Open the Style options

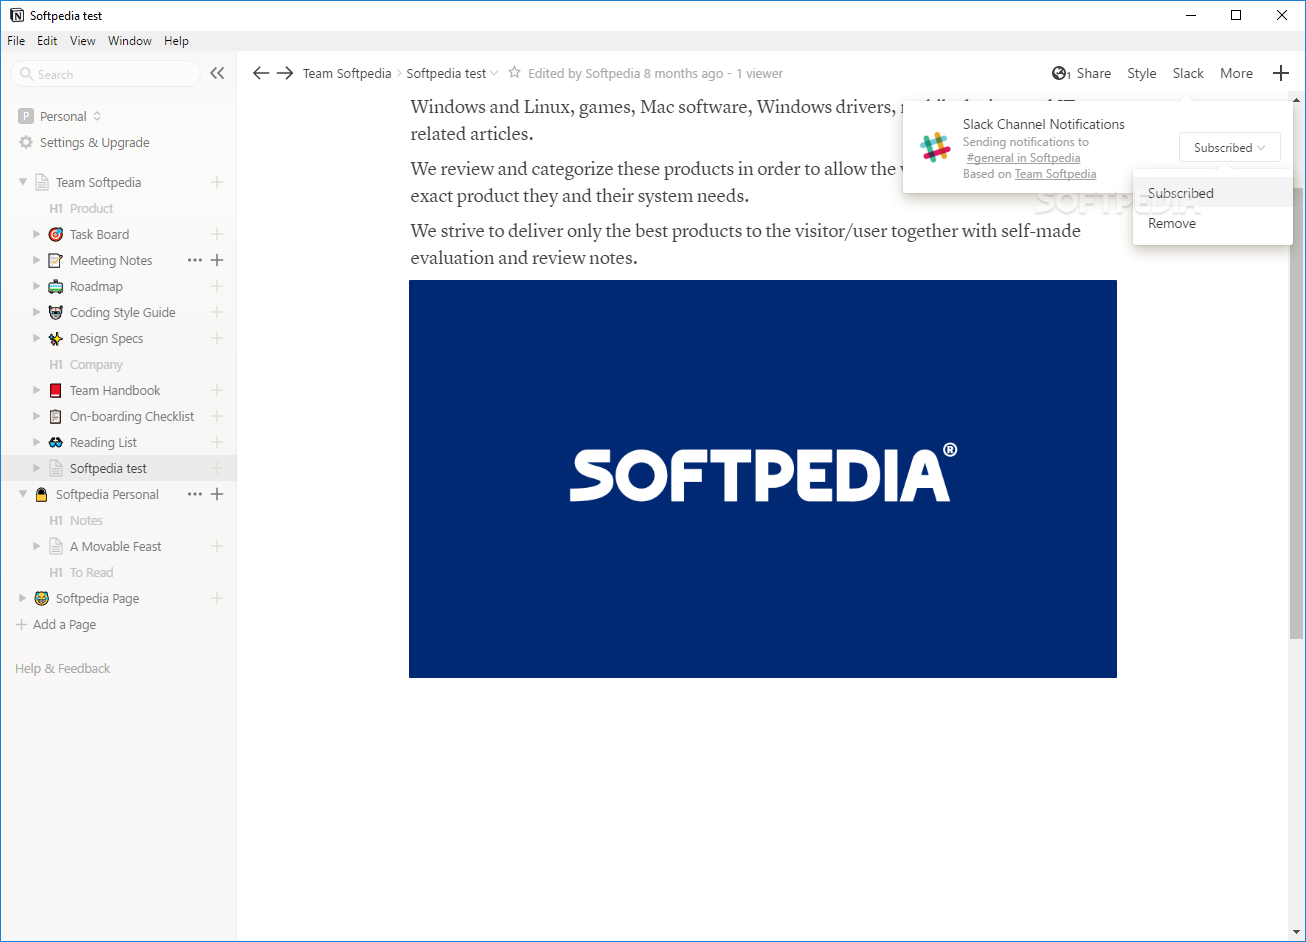tap(1142, 73)
